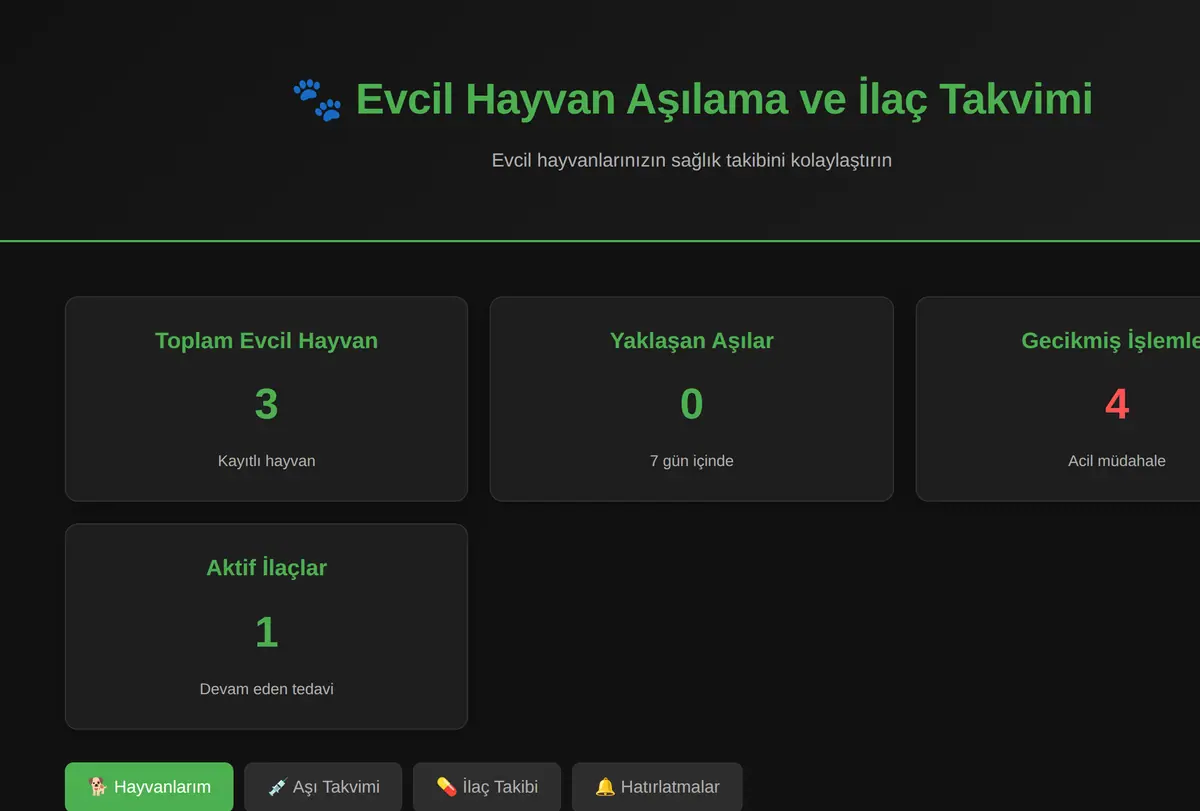Click the page title Evcil Hayvan Aşılama

(724, 100)
